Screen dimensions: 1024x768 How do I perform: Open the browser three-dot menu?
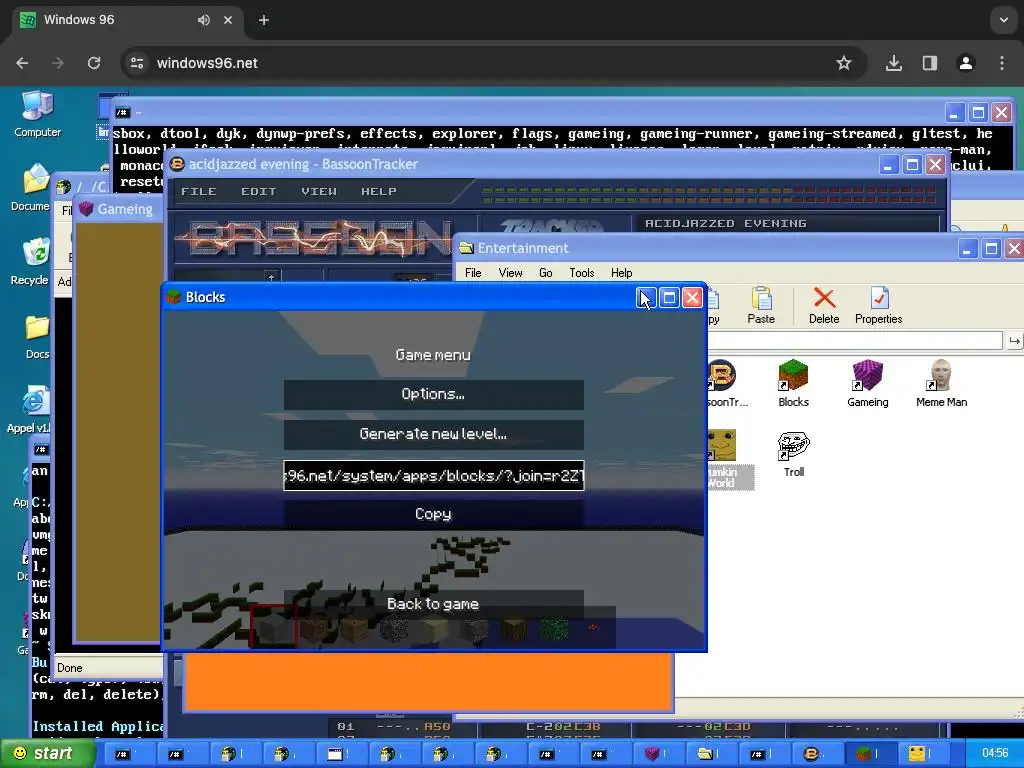[x=1002, y=63]
